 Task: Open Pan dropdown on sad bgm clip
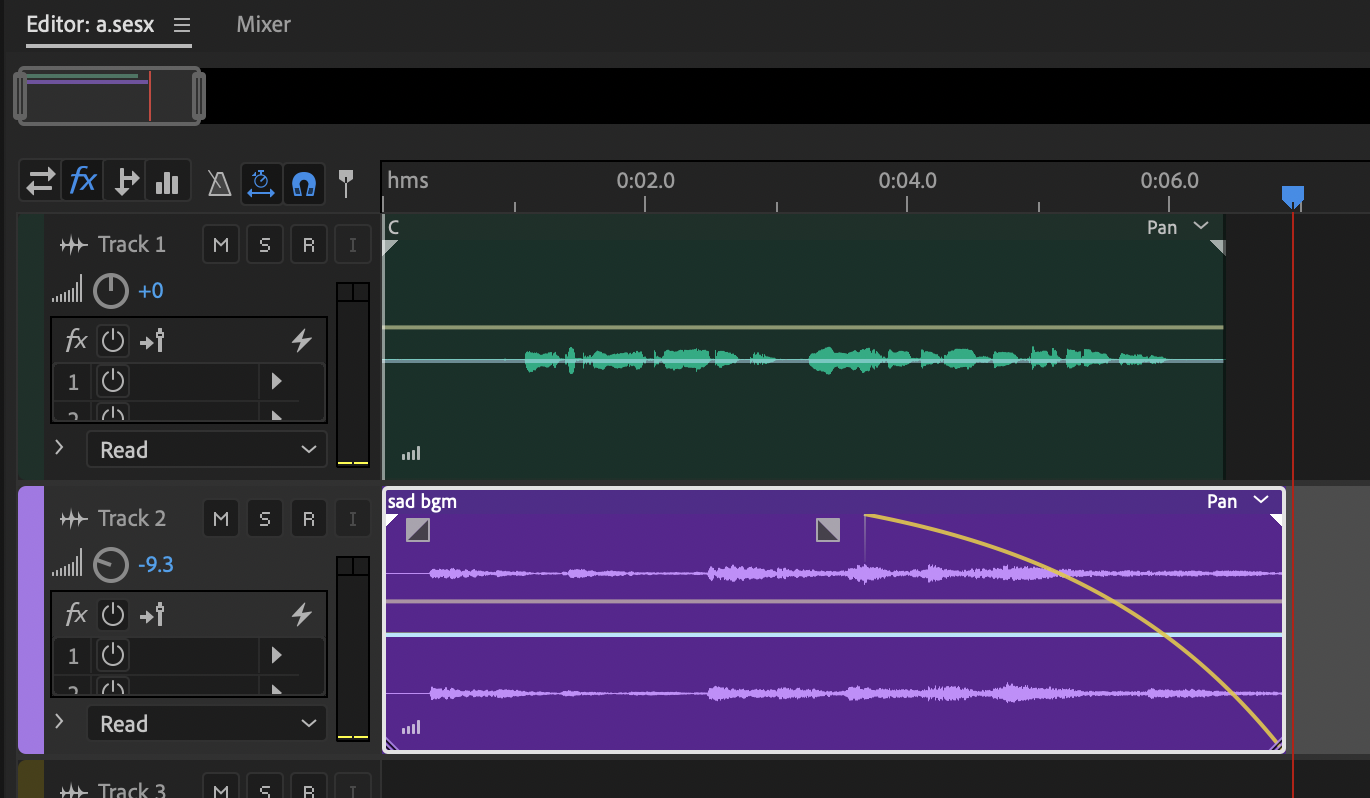point(1238,501)
